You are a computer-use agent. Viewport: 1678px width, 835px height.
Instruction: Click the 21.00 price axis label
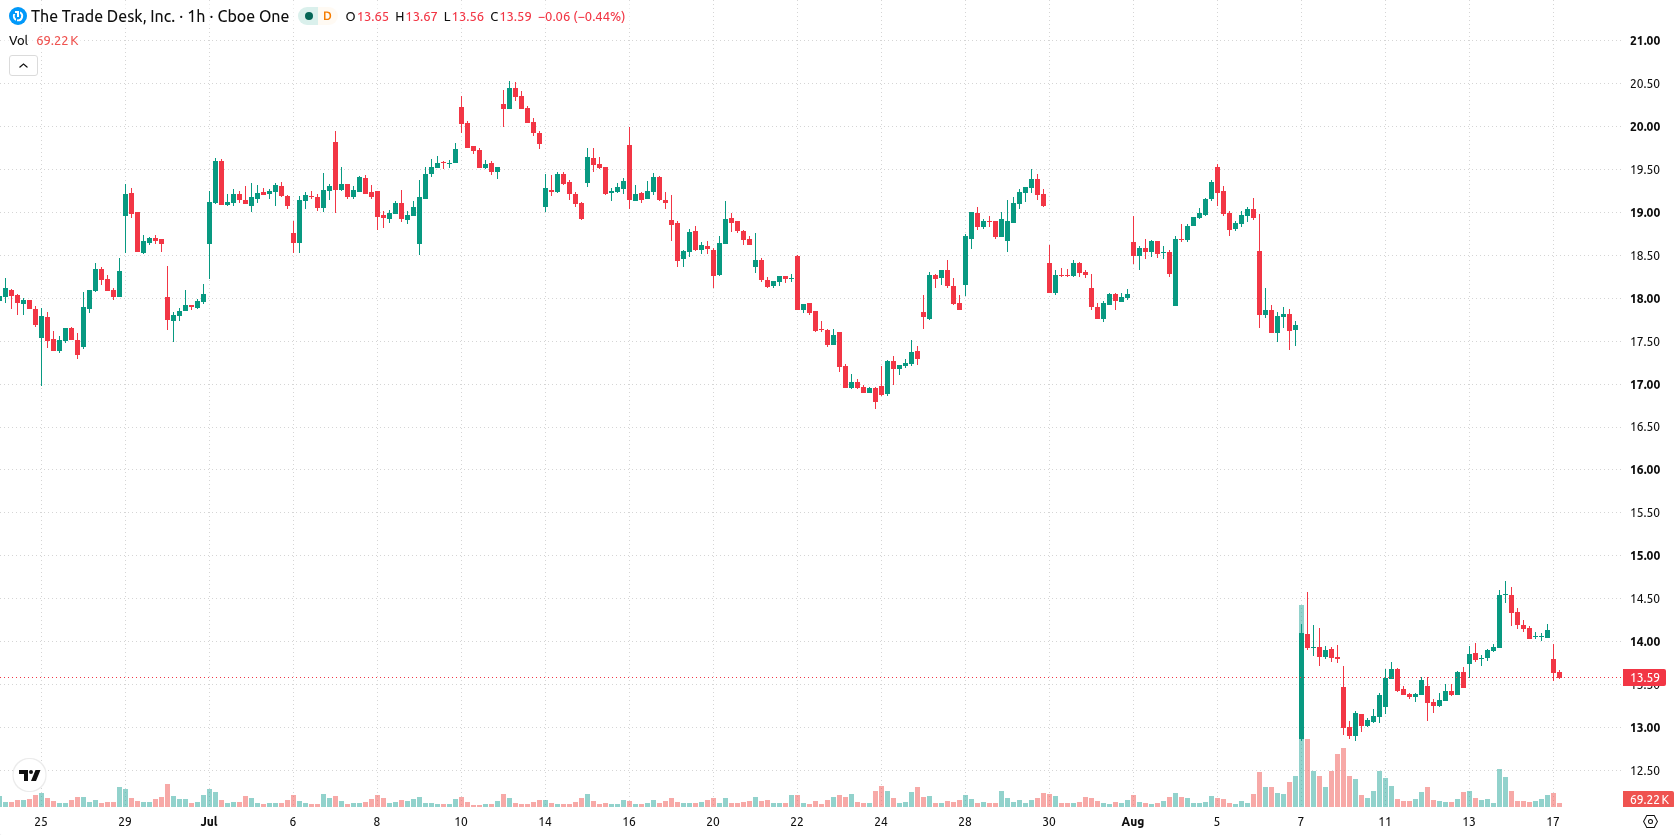coord(1644,41)
